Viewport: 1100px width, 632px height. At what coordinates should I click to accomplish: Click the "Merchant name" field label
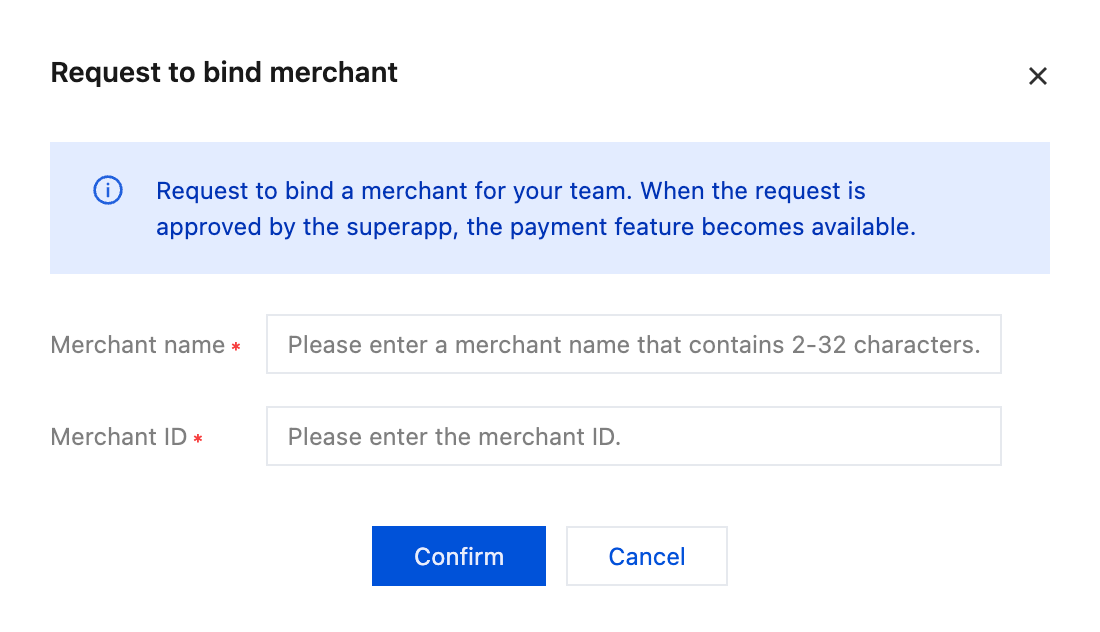pyautogui.click(x=138, y=345)
